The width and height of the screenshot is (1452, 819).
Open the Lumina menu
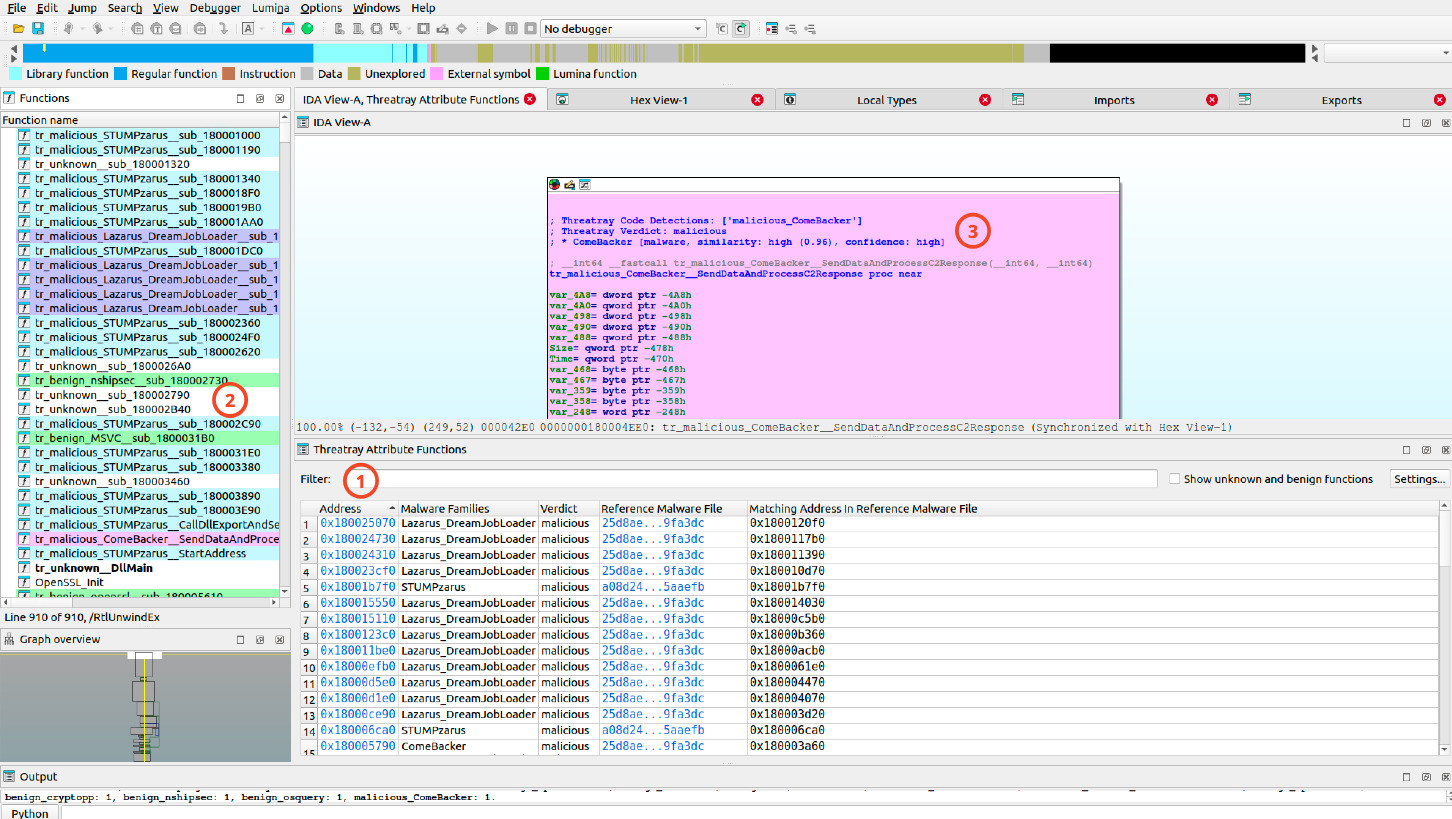coord(270,8)
